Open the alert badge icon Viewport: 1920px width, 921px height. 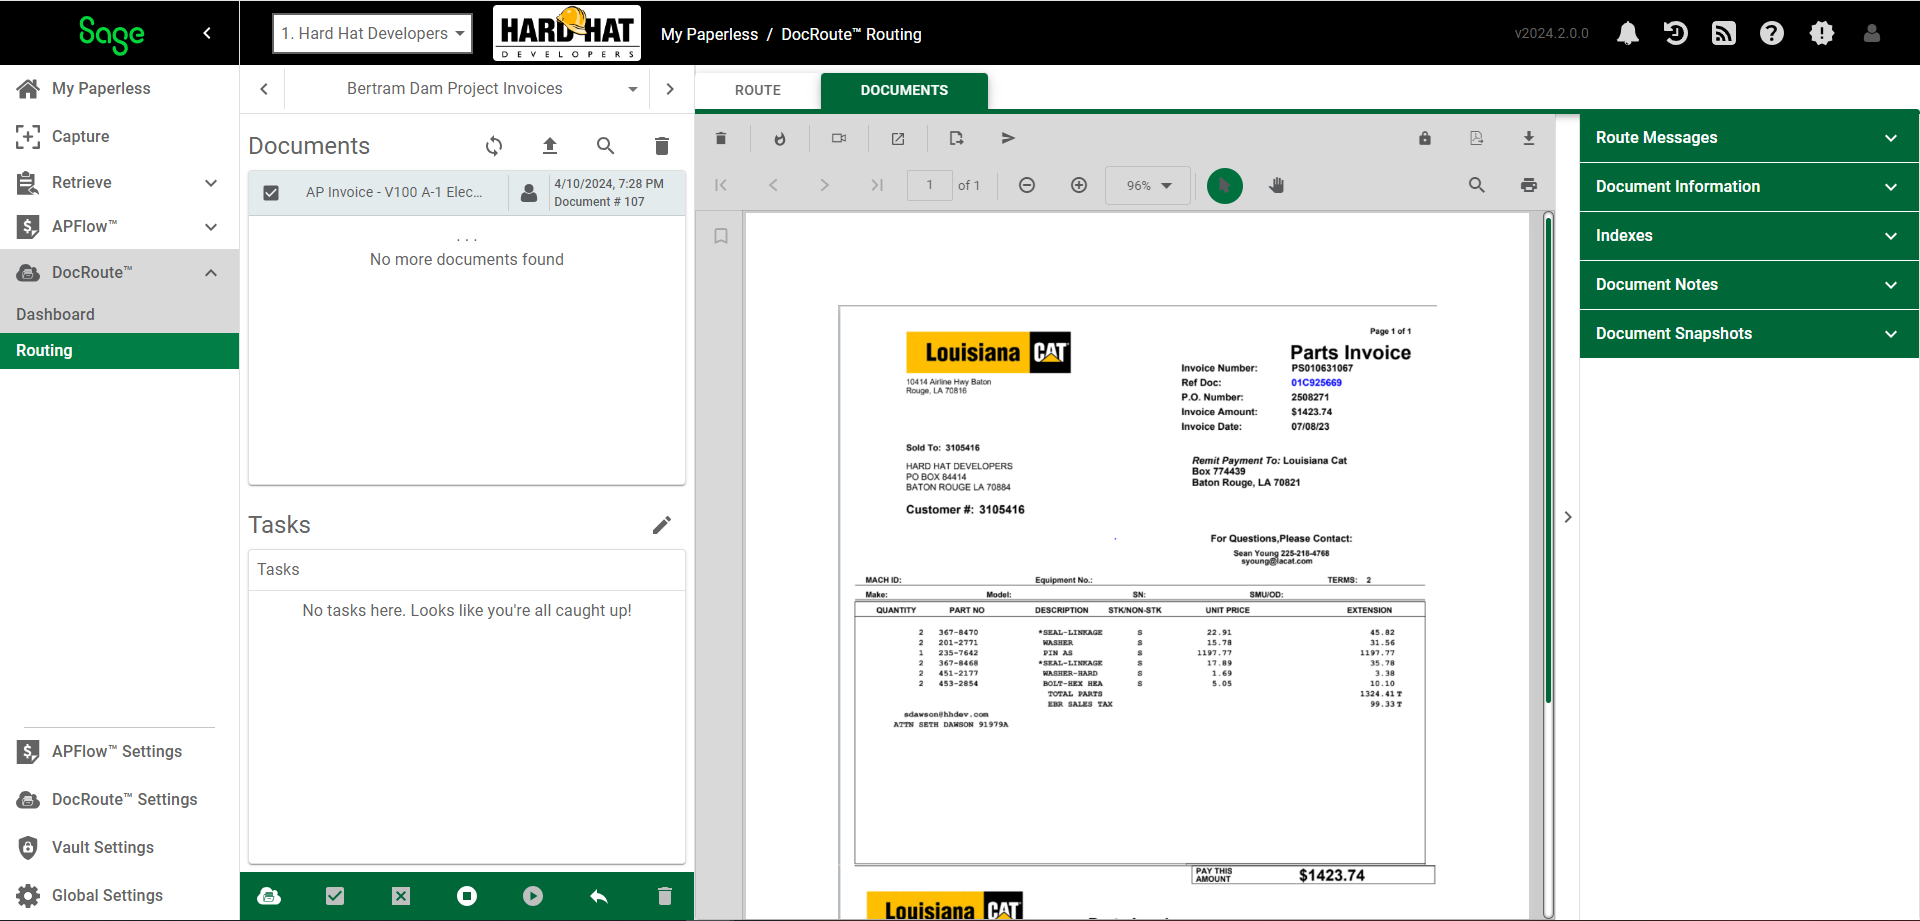tap(1822, 34)
